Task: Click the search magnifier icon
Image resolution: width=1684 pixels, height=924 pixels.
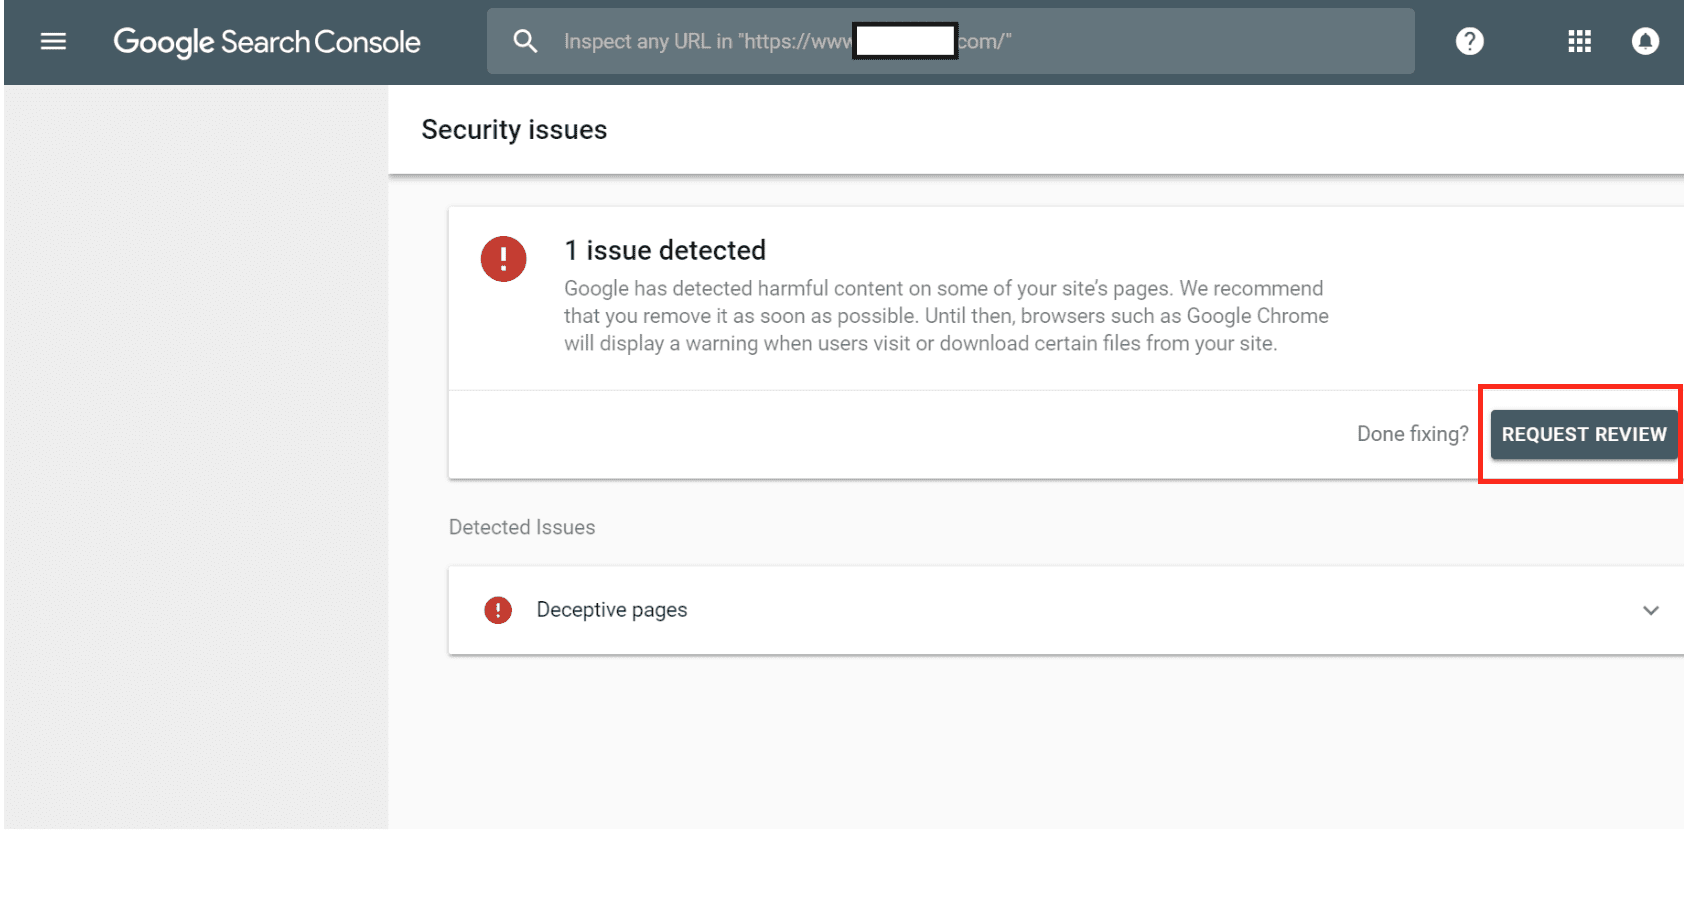Action: [525, 41]
